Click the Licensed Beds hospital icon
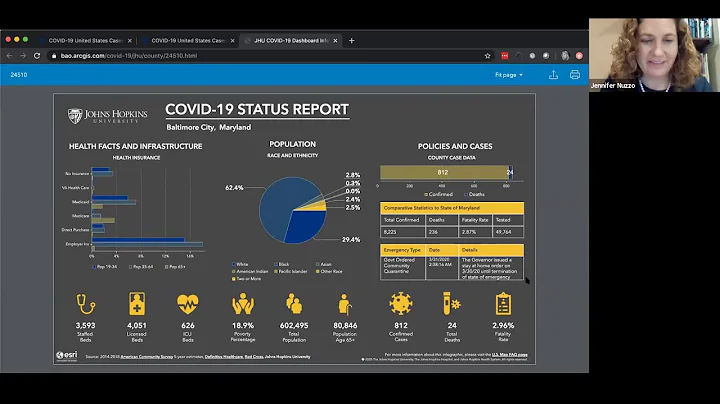The image size is (720, 404). pos(137,303)
